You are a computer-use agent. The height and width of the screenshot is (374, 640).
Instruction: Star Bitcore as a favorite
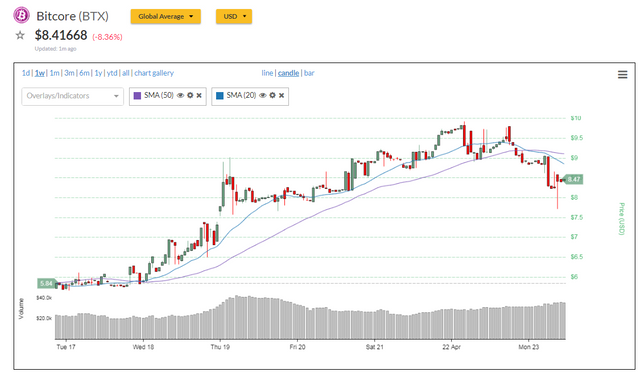pos(20,36)
